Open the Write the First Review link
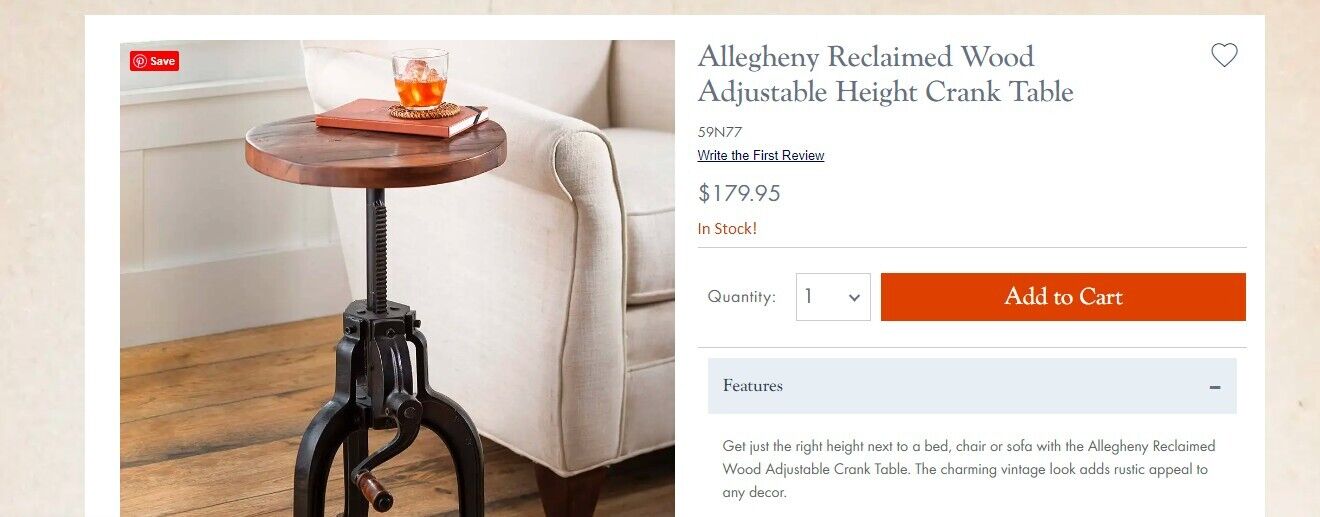 [x=761, y=156]
